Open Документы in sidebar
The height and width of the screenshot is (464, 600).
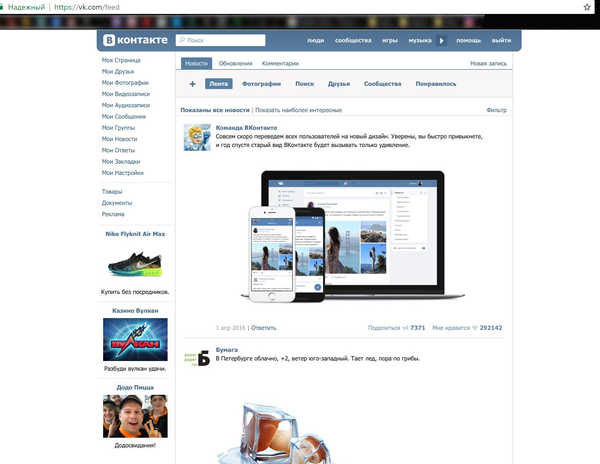pyautogui.click(x=117, y=203)
